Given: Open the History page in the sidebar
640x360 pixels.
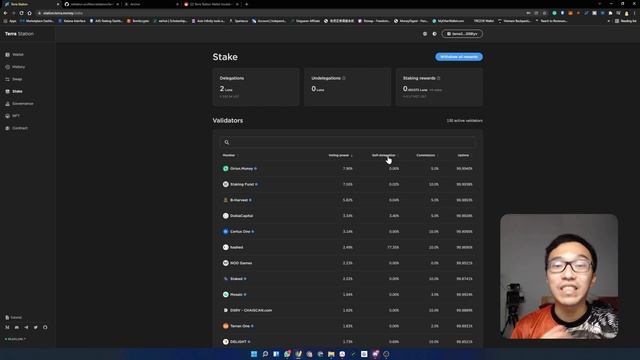Looking at the screenshot, I should pos(15,67).
